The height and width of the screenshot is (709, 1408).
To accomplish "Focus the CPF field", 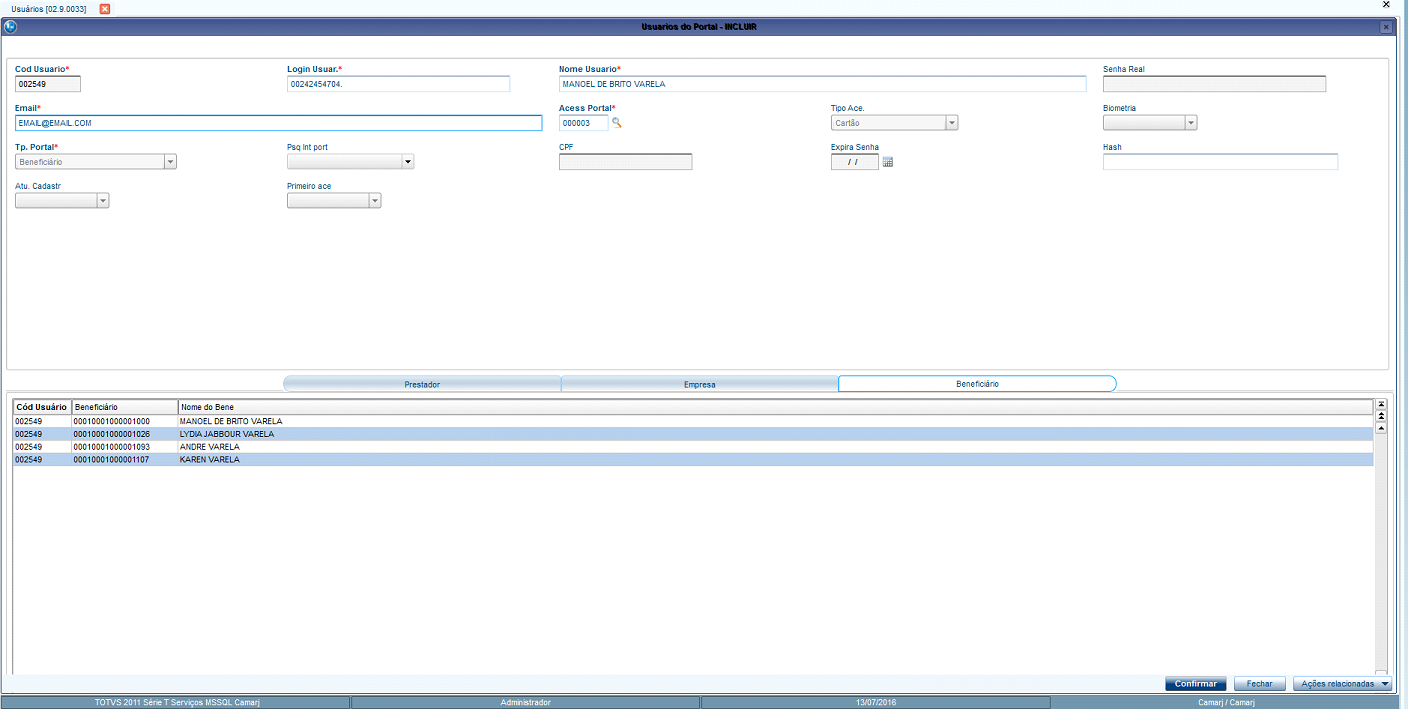I will pyautogui.click(x=626, y=162).
